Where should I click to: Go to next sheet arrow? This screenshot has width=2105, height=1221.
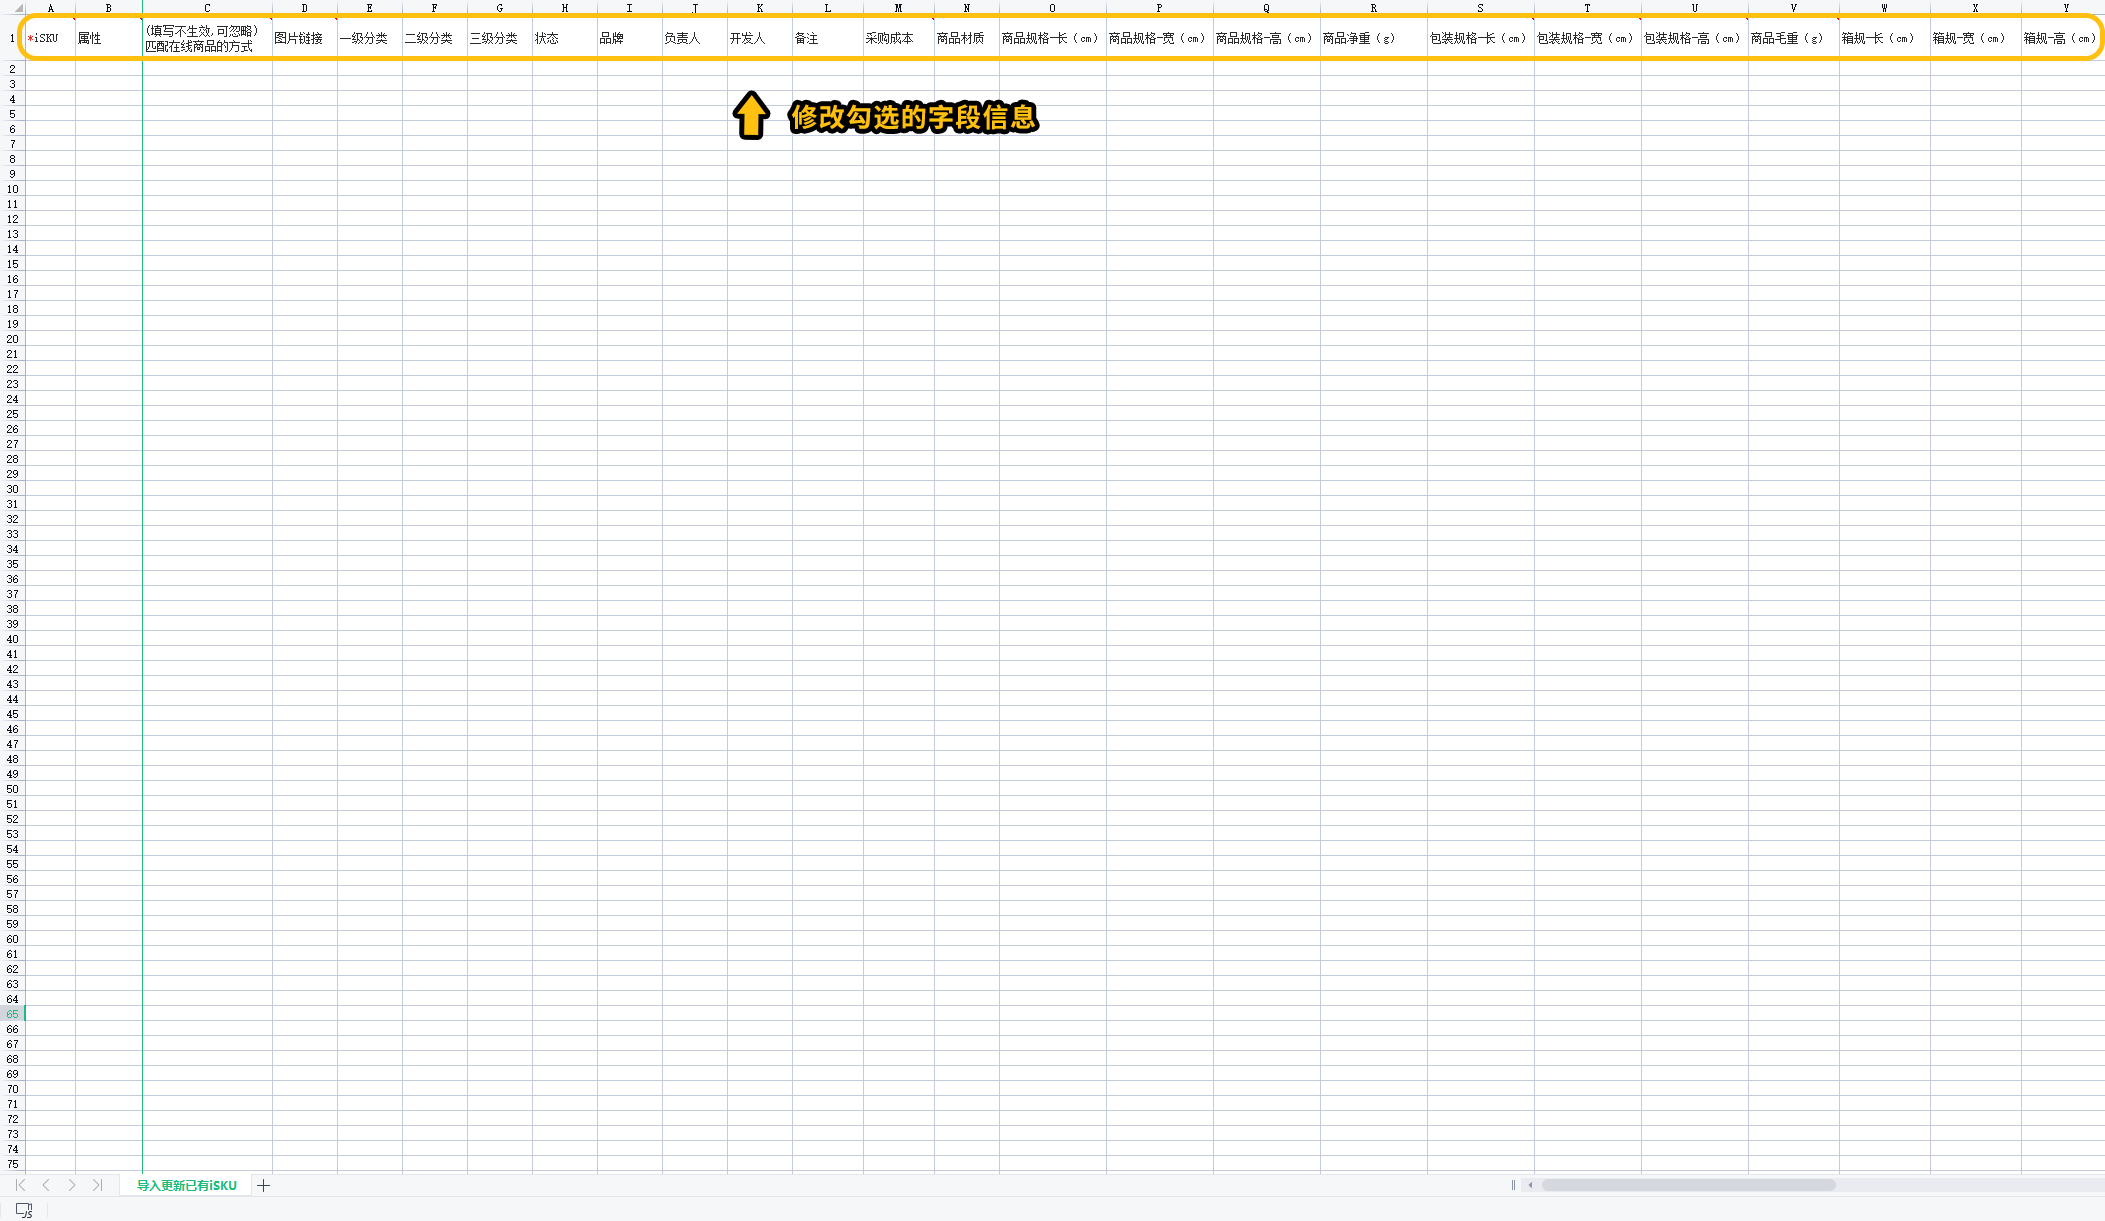pos(72,1185)
